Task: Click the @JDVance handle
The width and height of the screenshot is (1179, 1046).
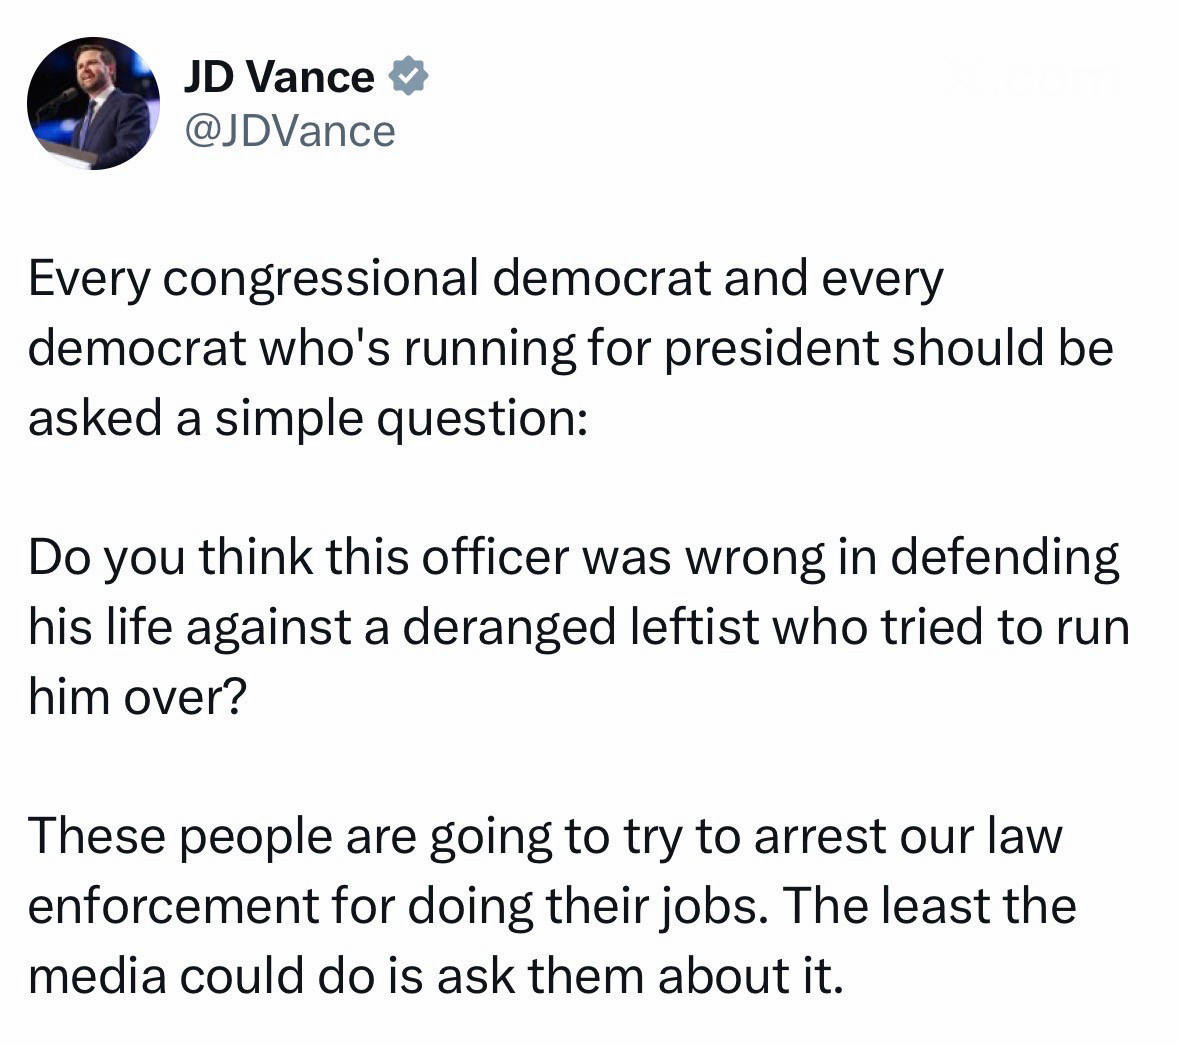Action: pos(290,131)
